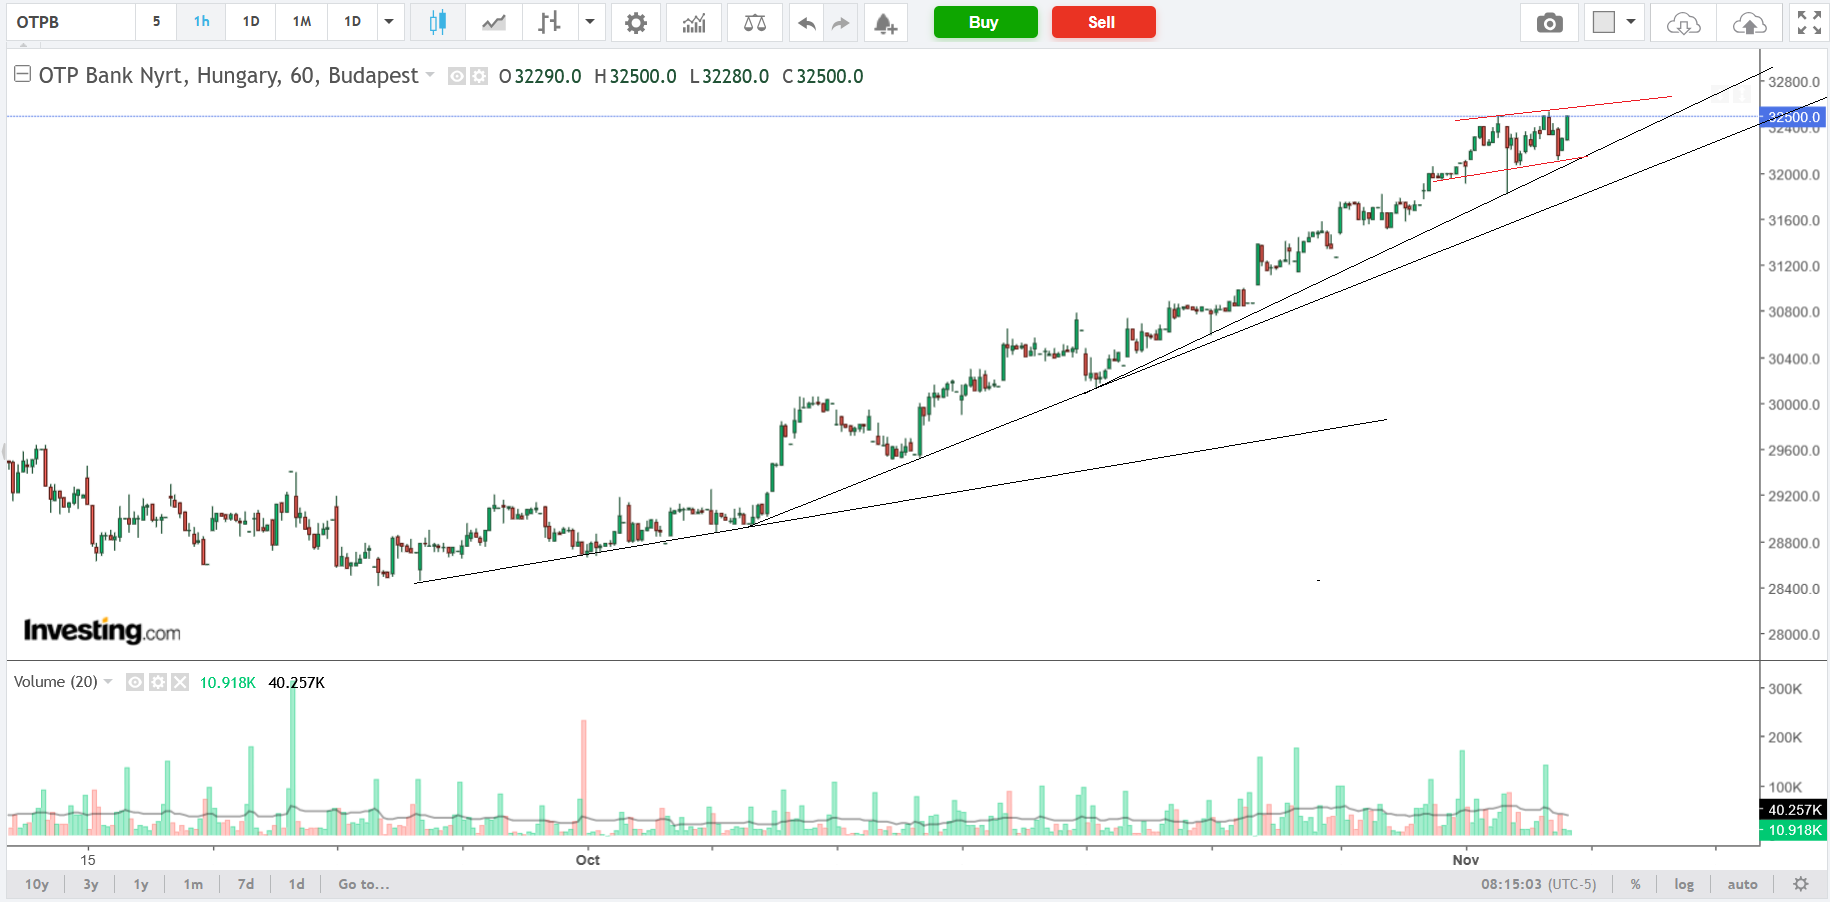Click the compare symbols scales icon

click(755, 22)
